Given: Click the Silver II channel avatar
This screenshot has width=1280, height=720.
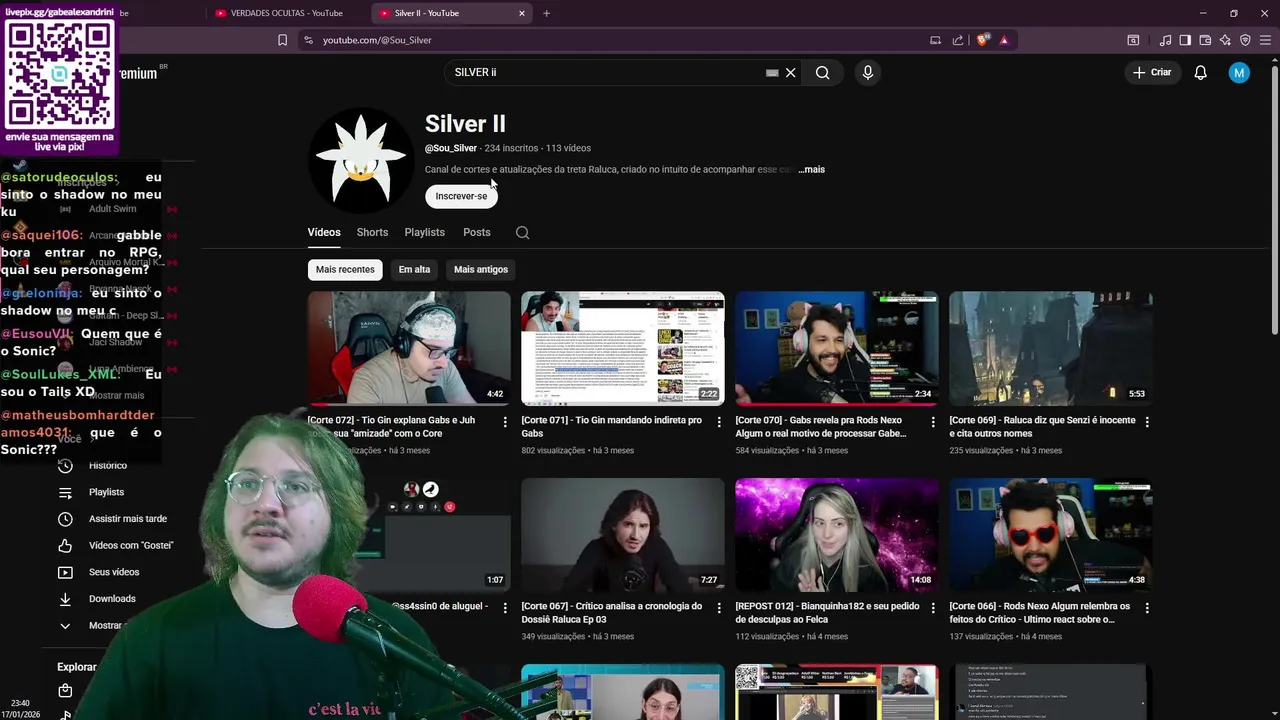Looking at the screenshot, I should point(360,160).
